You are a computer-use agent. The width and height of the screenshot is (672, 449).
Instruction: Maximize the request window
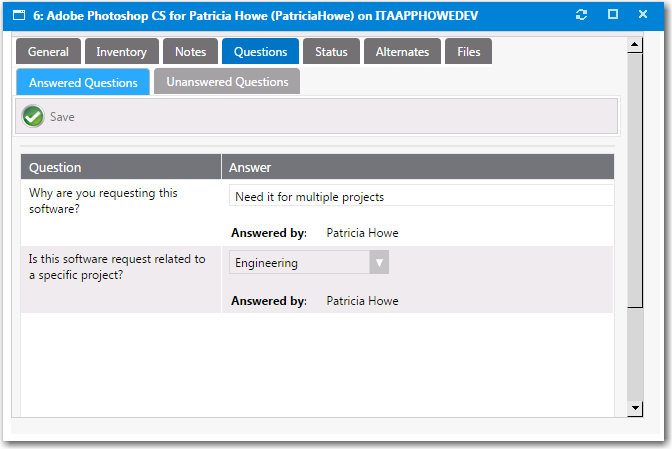[x=613, y=15]
